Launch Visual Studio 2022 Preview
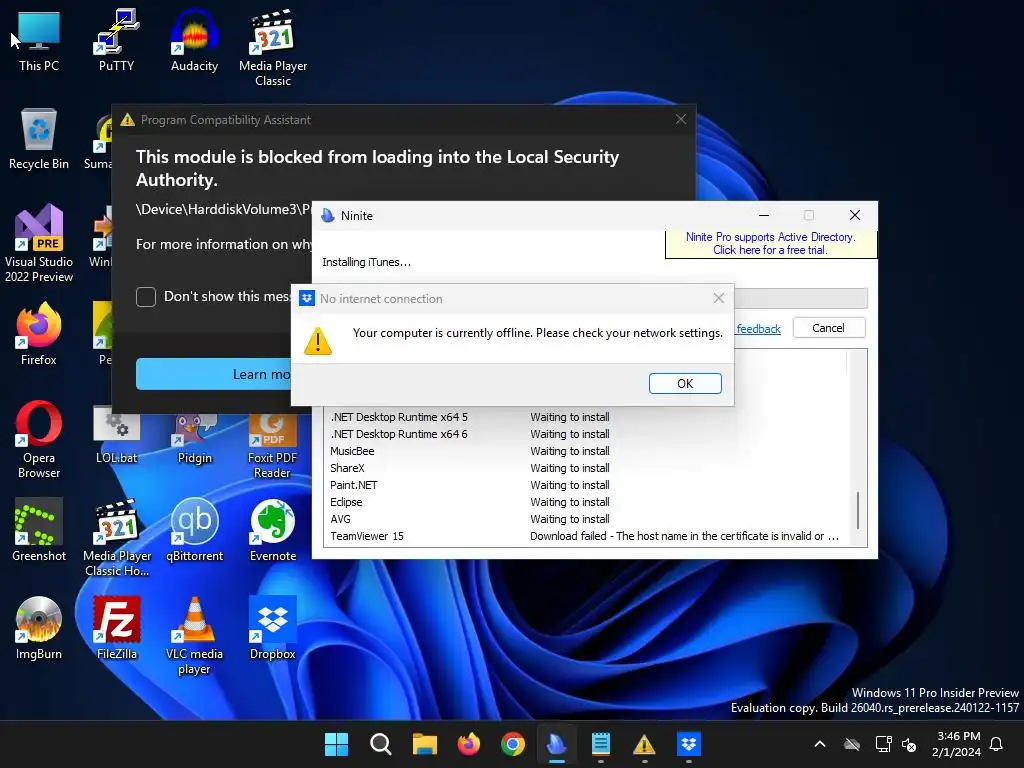This screenshot has width=1024, height=768. (x=39, y=243)
